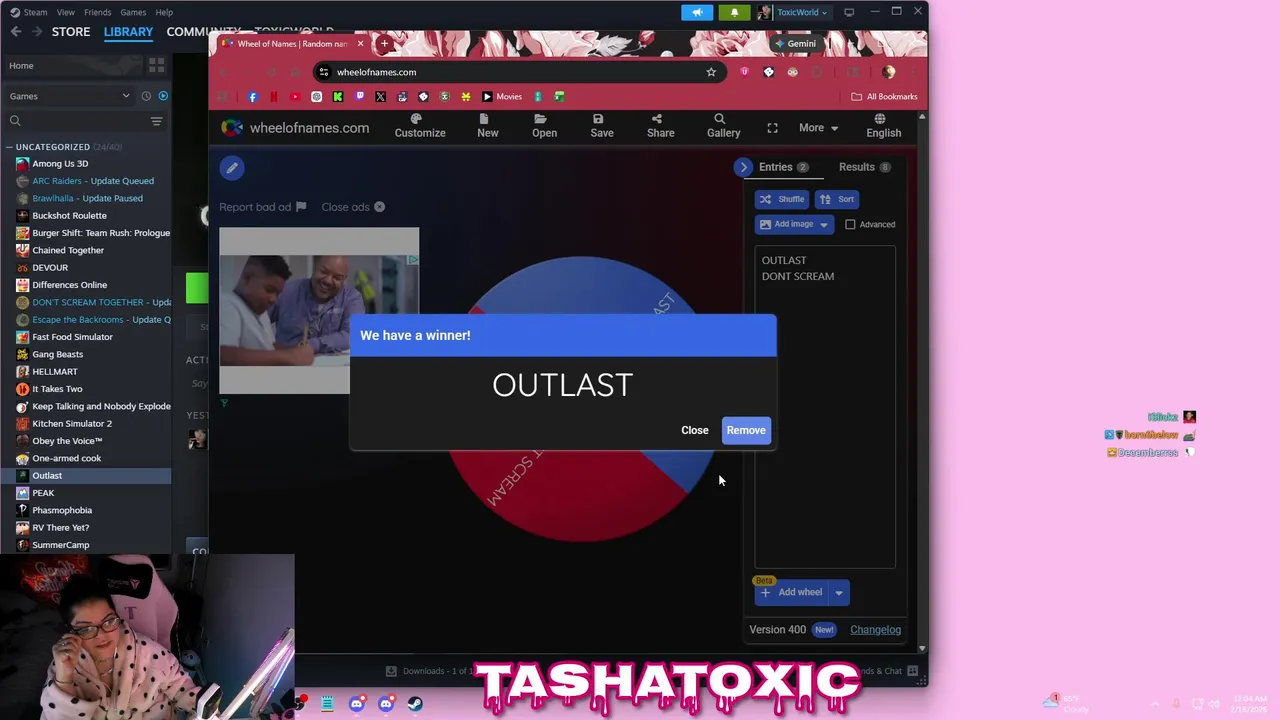1280x720 pixels.
Task: Toggle fullscreen mode on Wheel of Names
Action: tap(772, 128)
